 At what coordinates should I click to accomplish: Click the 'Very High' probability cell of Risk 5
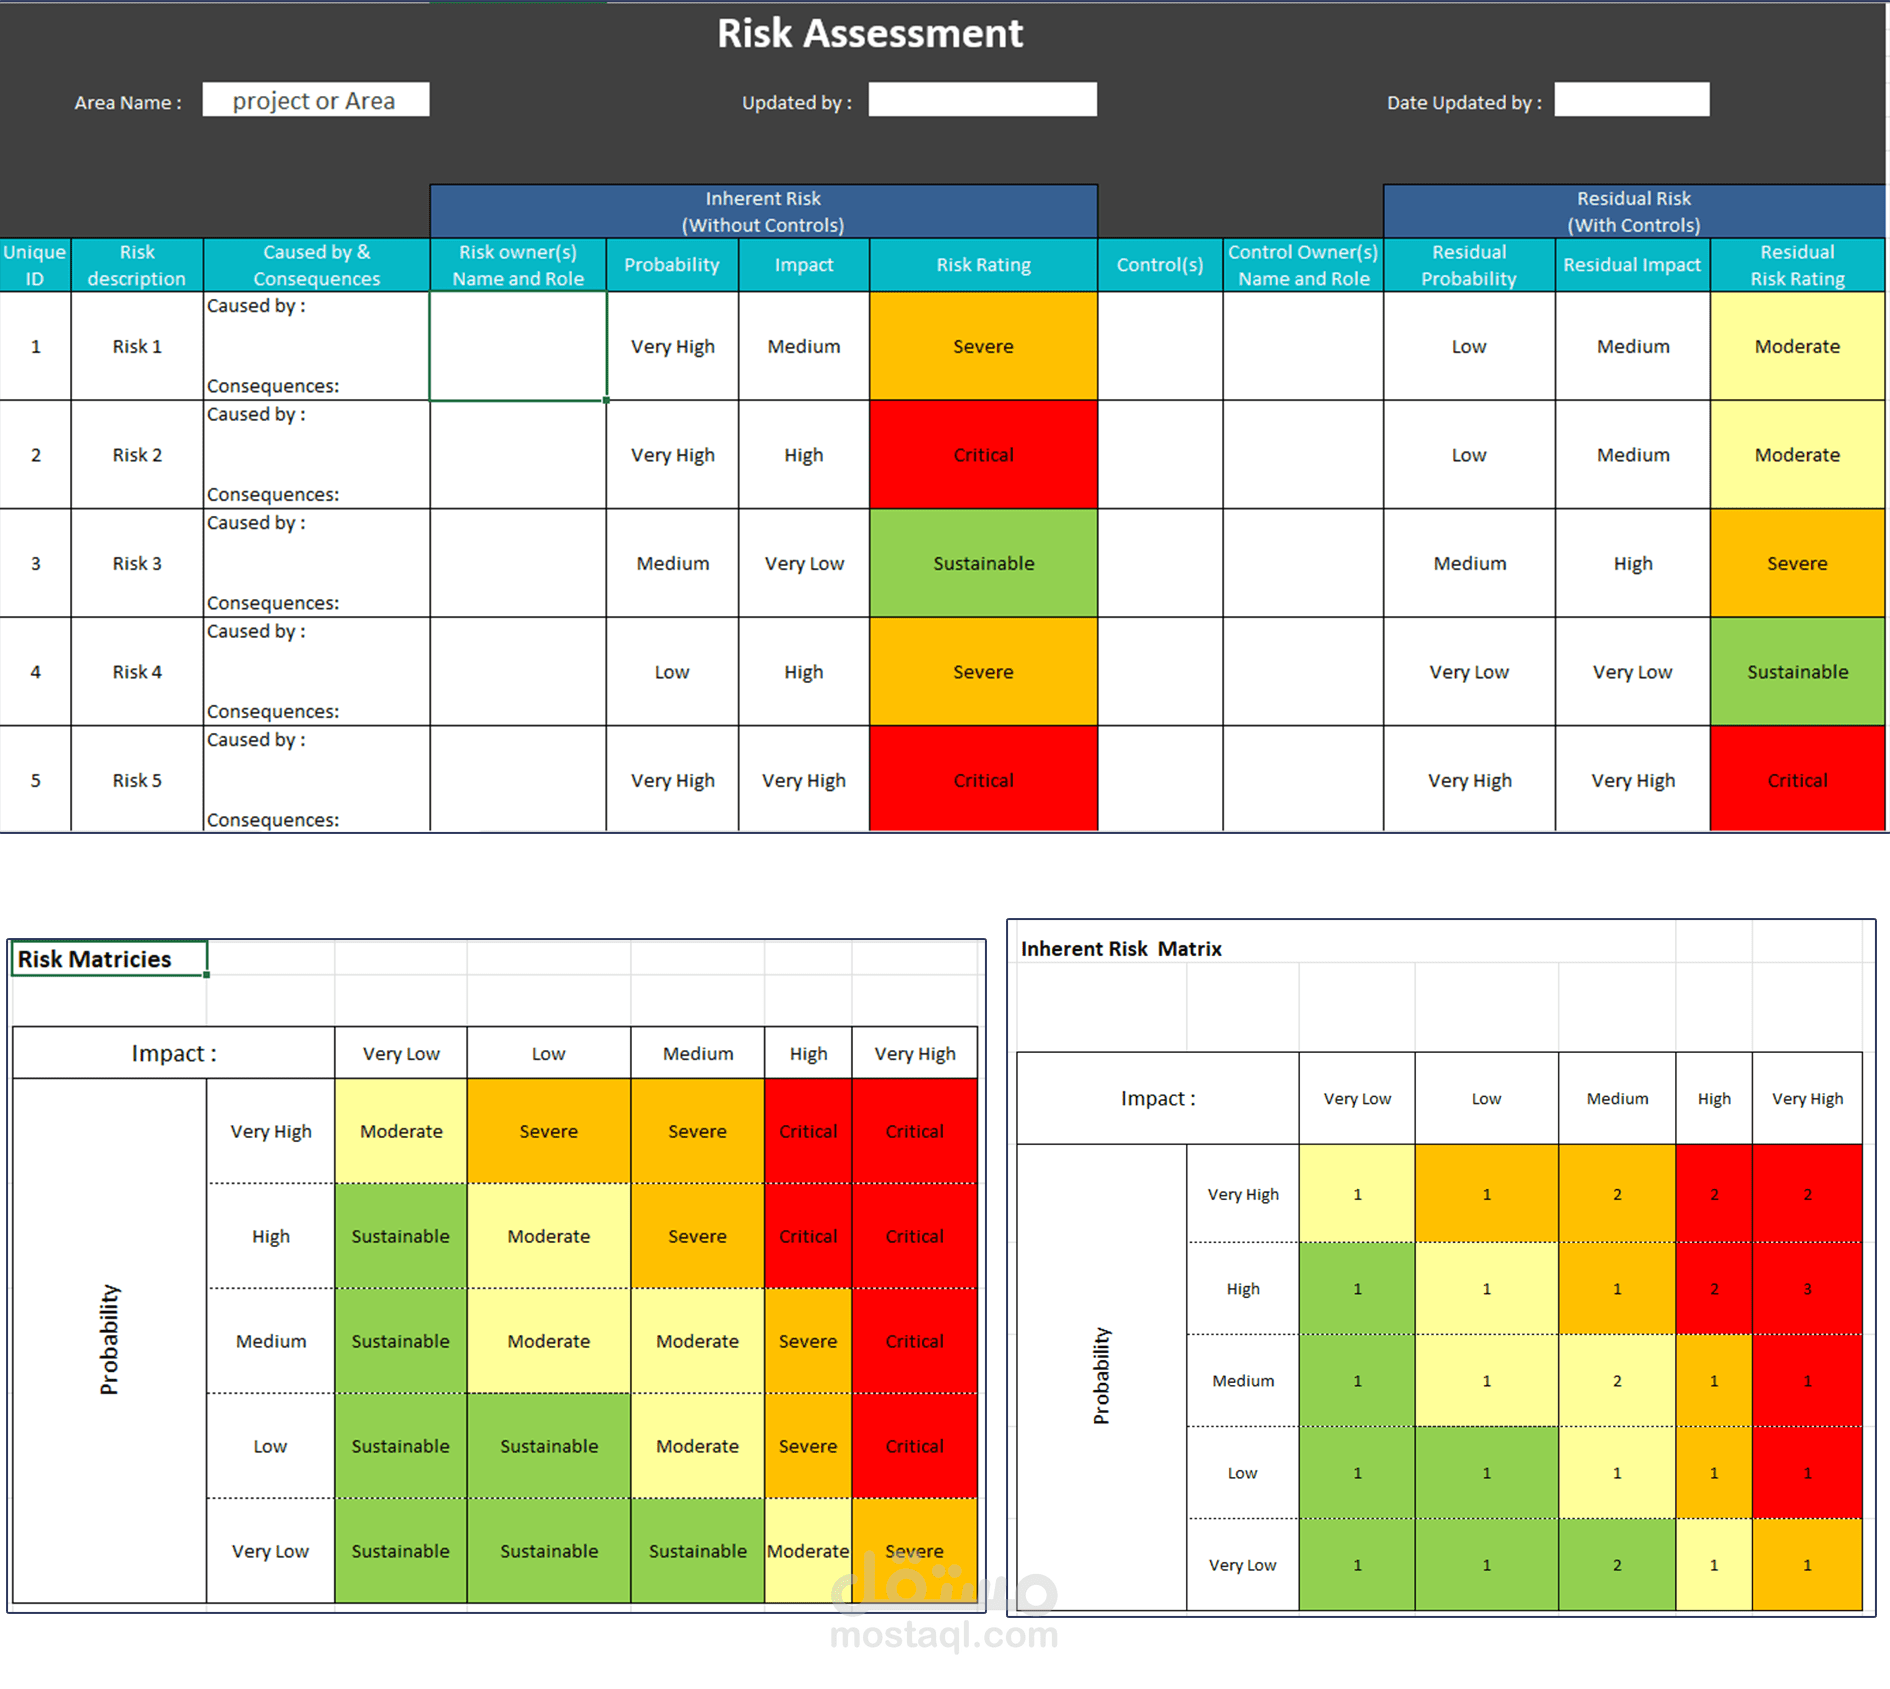(x=672, y=780)
